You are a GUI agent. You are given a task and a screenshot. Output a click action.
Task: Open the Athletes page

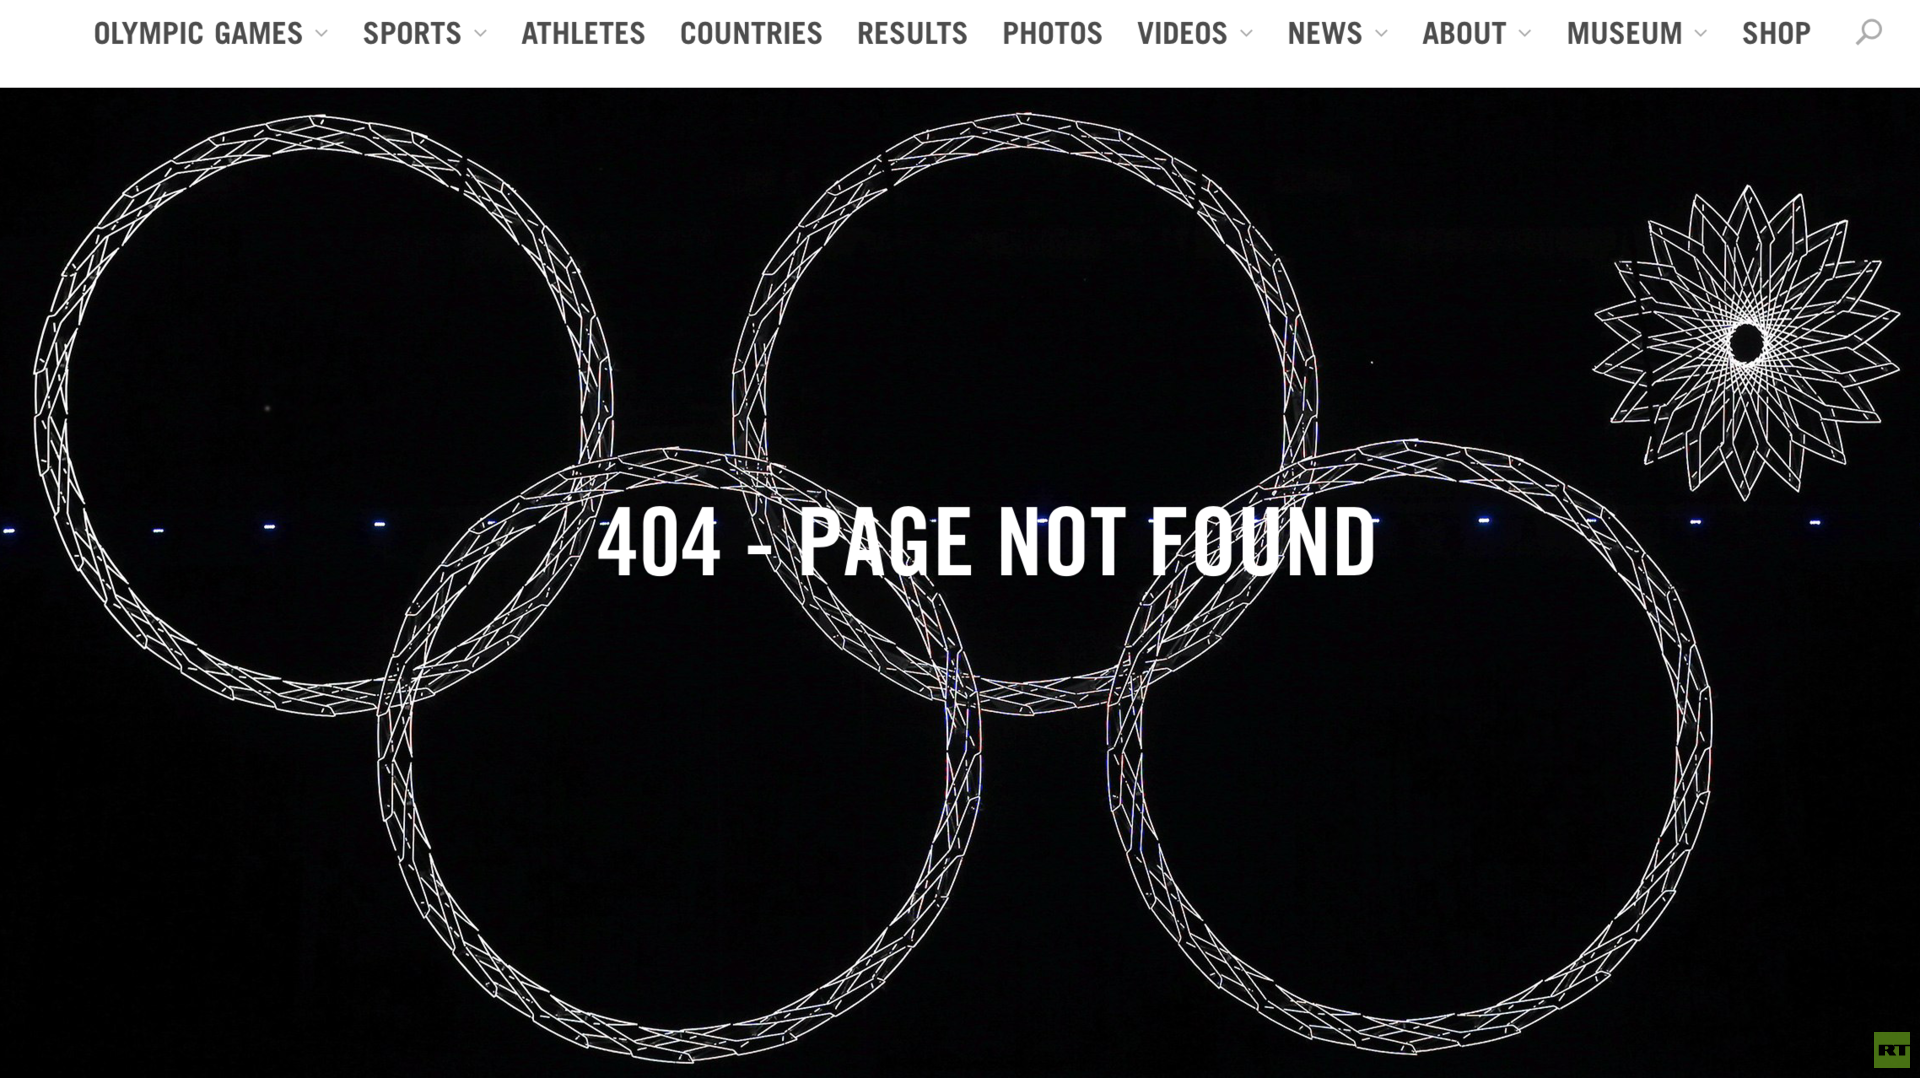coord(583,34)
